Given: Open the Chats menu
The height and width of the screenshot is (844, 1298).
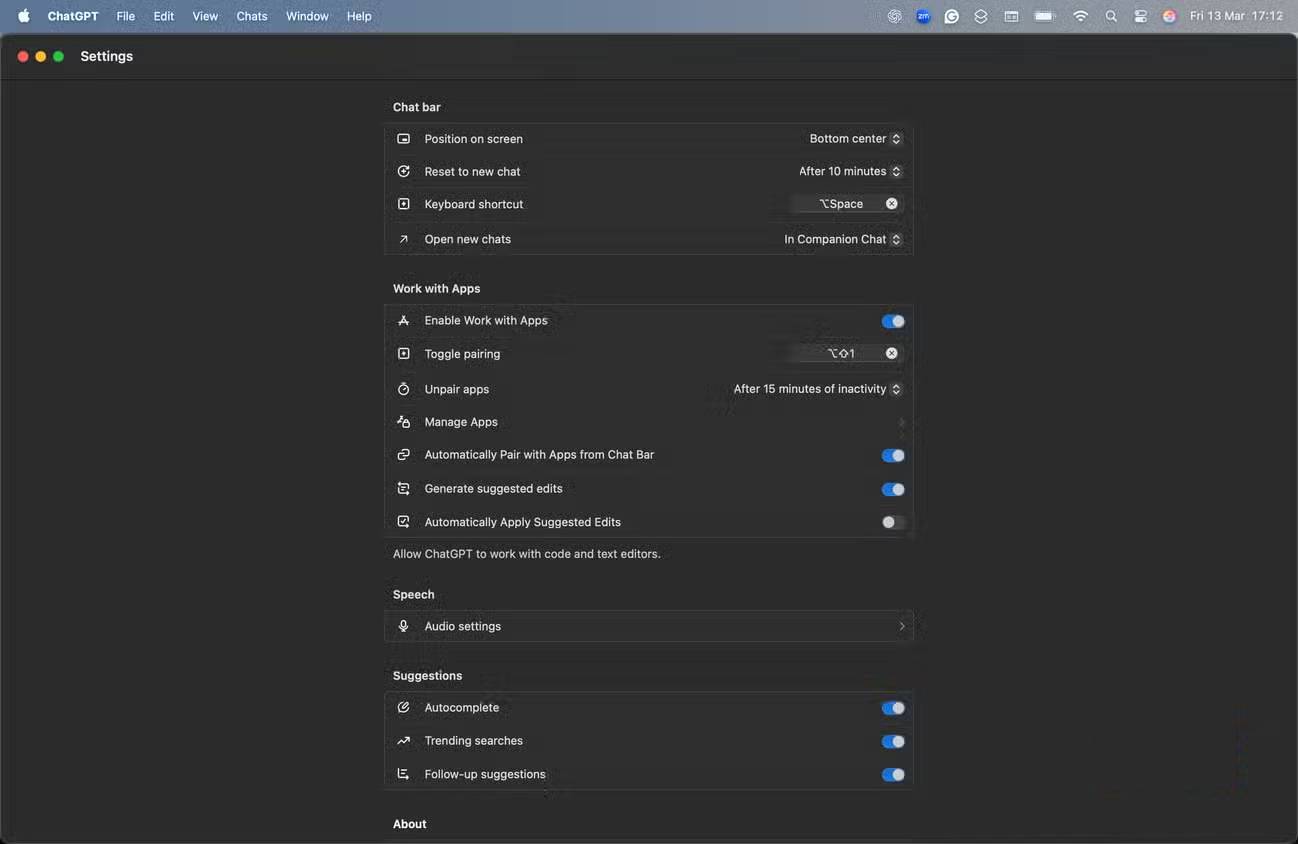Looking at the screenshot, I should click(x=252, y=16).
